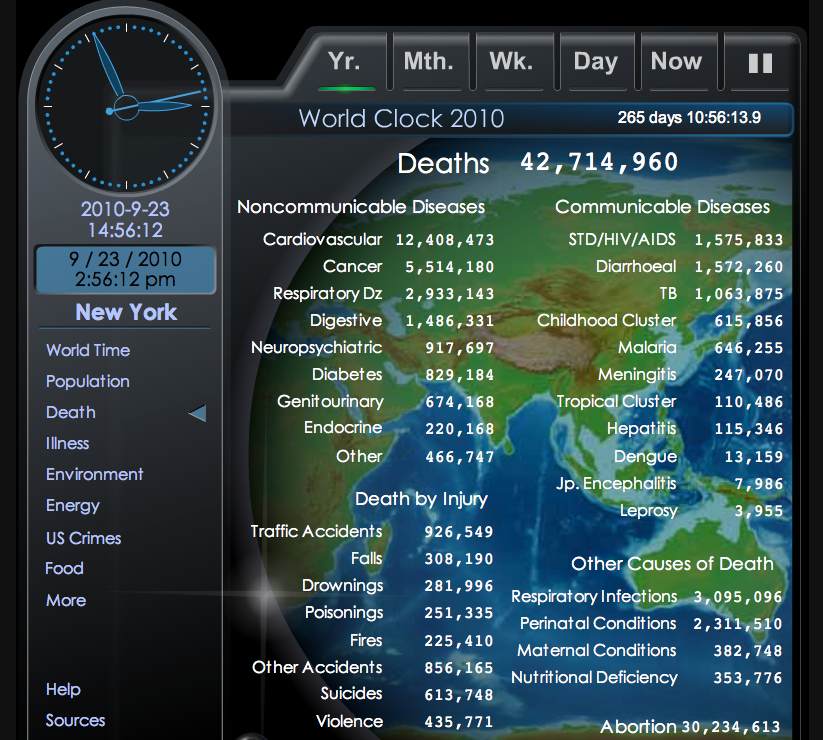Click the Diabetes 829,184 value
823x740 pixels.
(459, 375)
